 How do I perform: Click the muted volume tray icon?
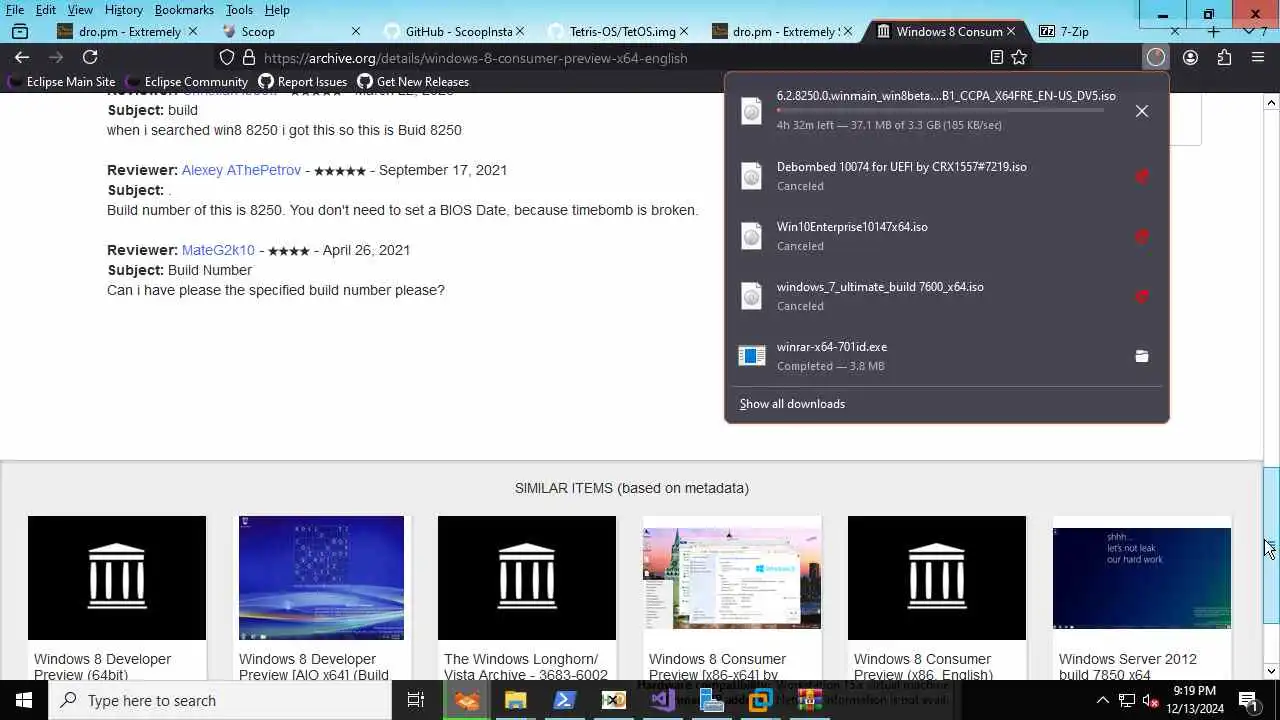click(1150, 700)
